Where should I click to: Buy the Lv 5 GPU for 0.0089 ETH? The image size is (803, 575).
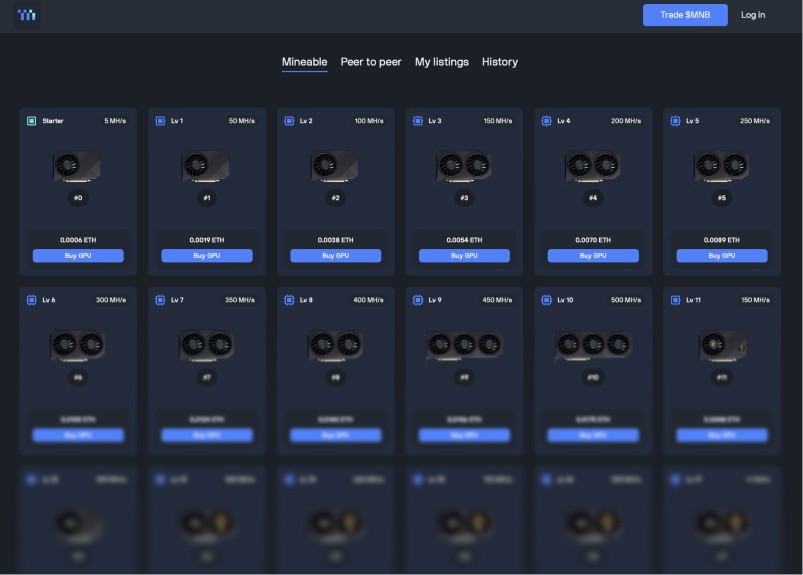[x=722, y=255]
